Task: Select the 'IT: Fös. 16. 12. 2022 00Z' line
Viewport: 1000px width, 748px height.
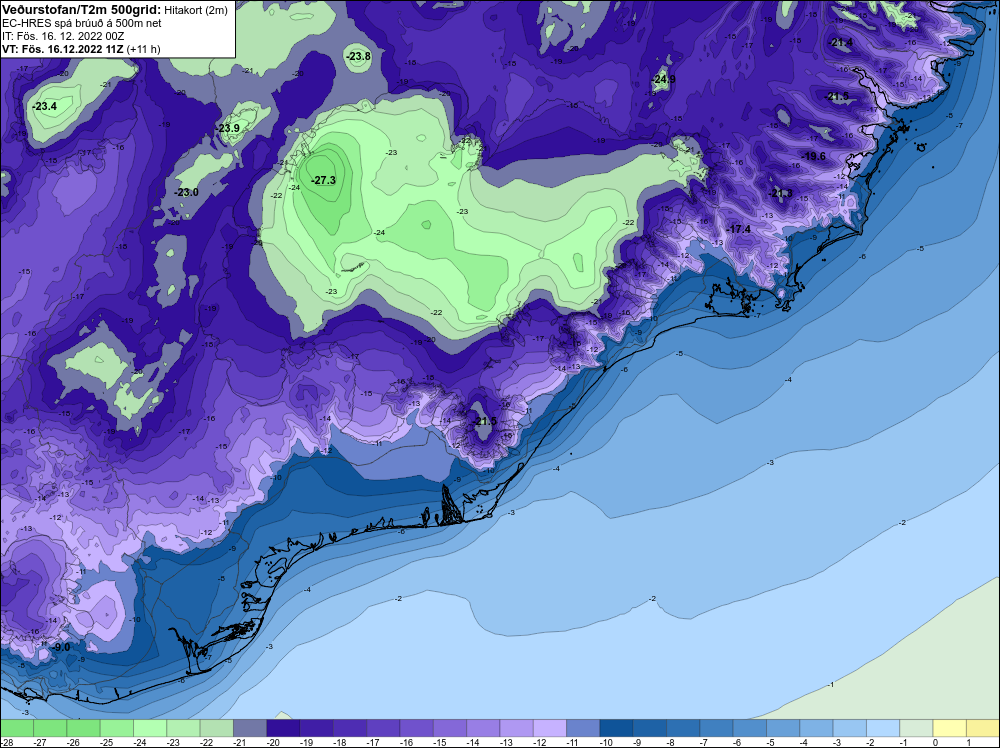Action: pyautogui.click(x=63, y=36)
